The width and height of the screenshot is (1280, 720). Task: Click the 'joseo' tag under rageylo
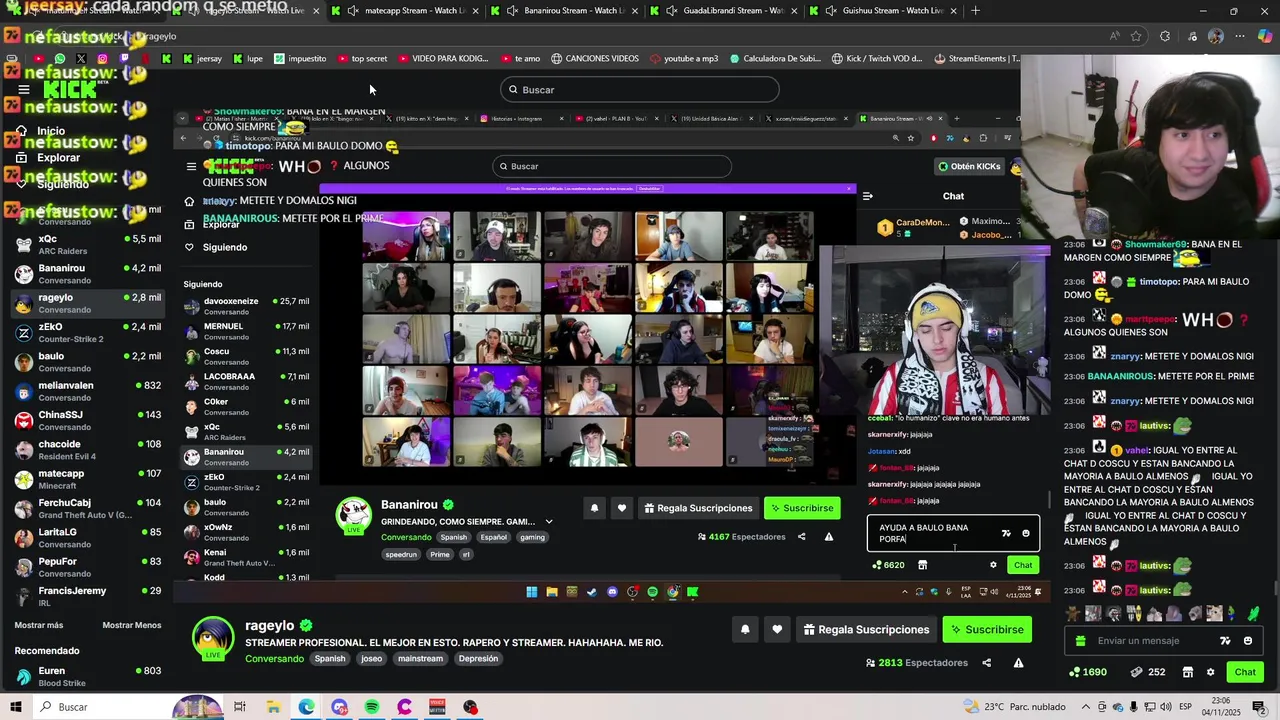372,659
